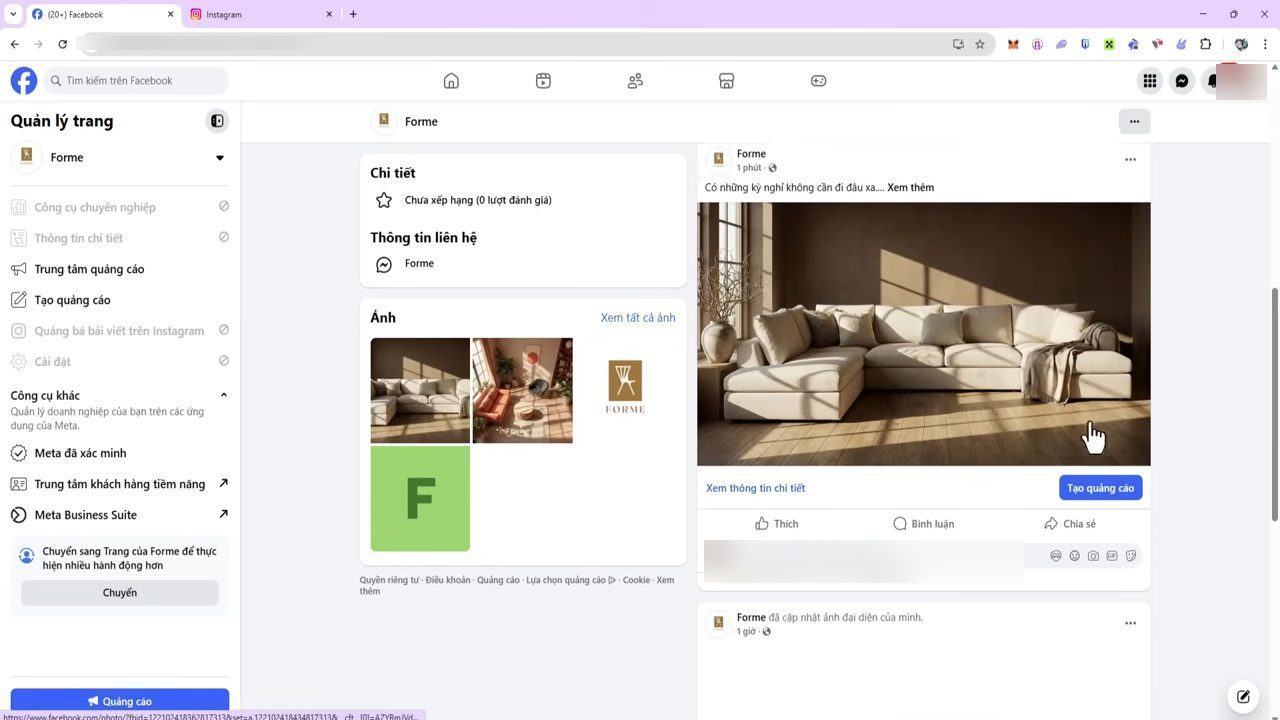Open the orange chair room thumbnail
The height and width of the screenshot is (720, 1280).
click(x=522, y=390)
